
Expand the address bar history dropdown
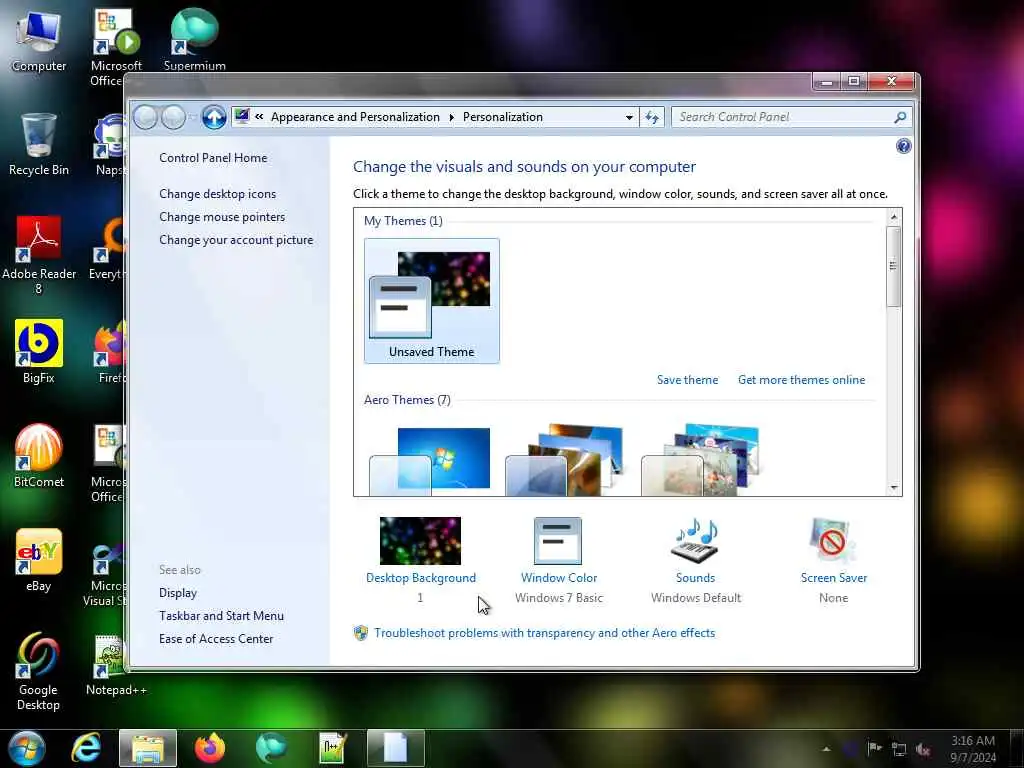click(629, 118)
